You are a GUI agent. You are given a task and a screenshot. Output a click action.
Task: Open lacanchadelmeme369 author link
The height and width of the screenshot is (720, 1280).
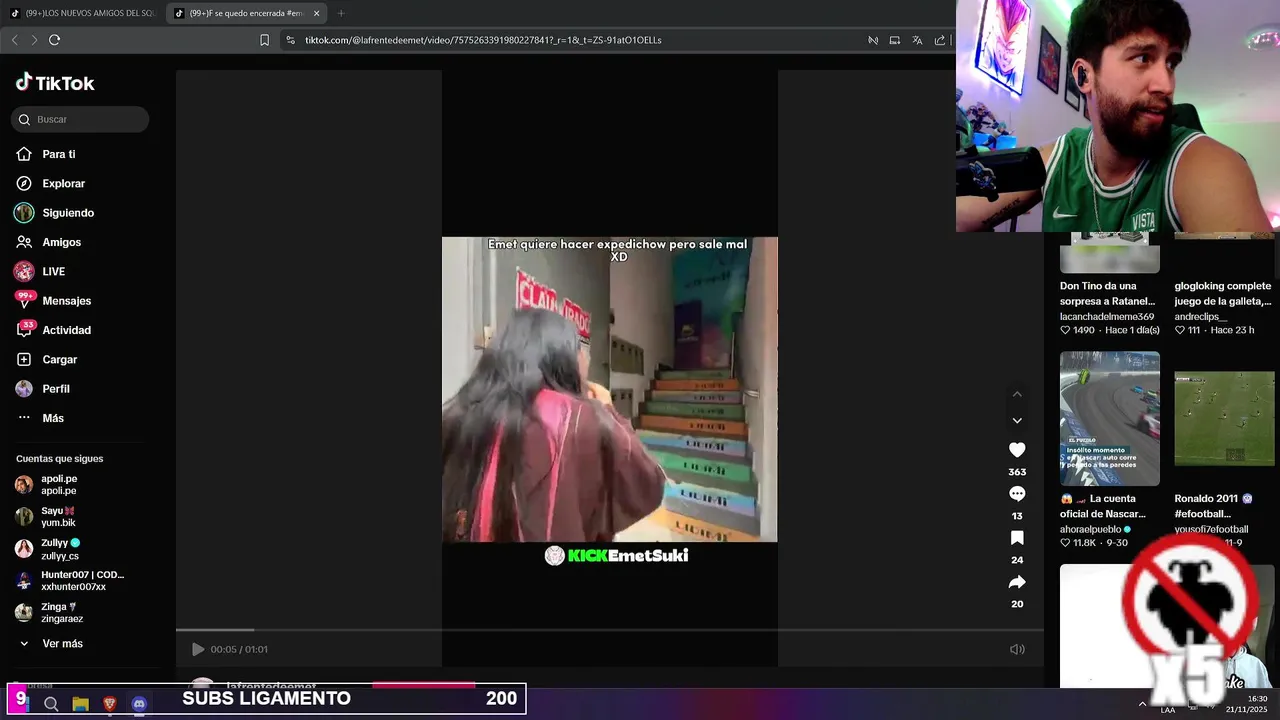pyautogui.click(x=1107, y=316)
